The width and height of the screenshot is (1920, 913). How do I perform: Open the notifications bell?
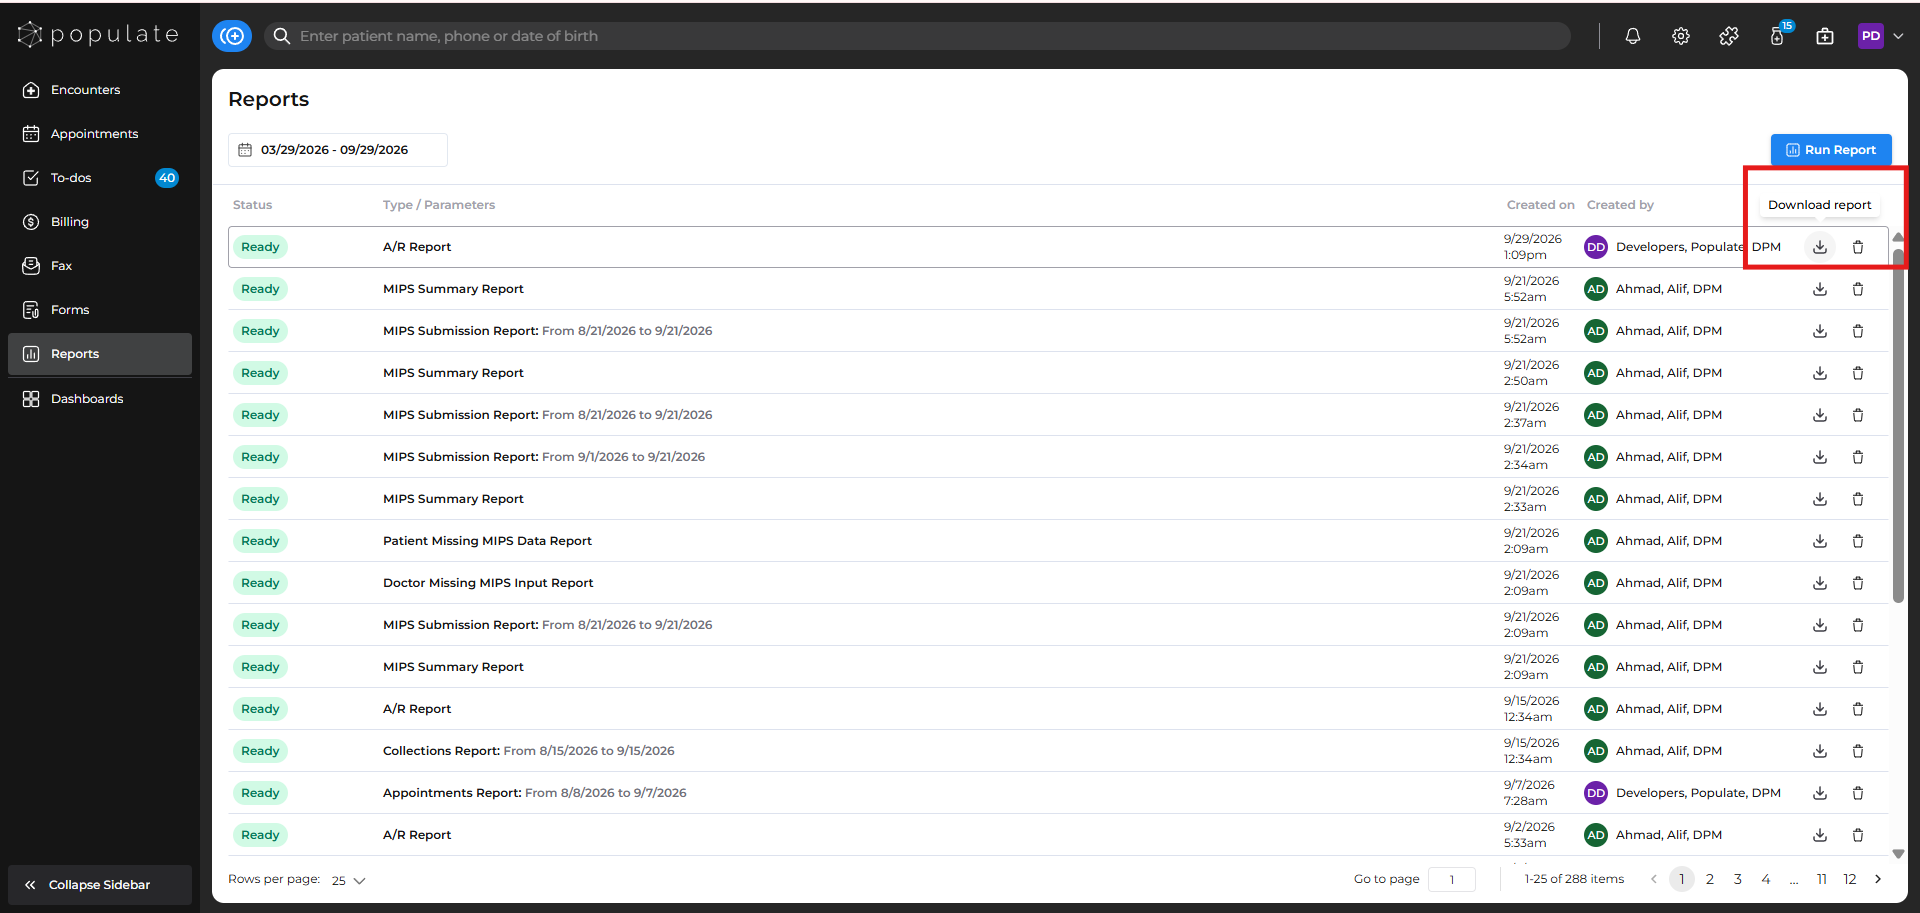coord(1633,36)
